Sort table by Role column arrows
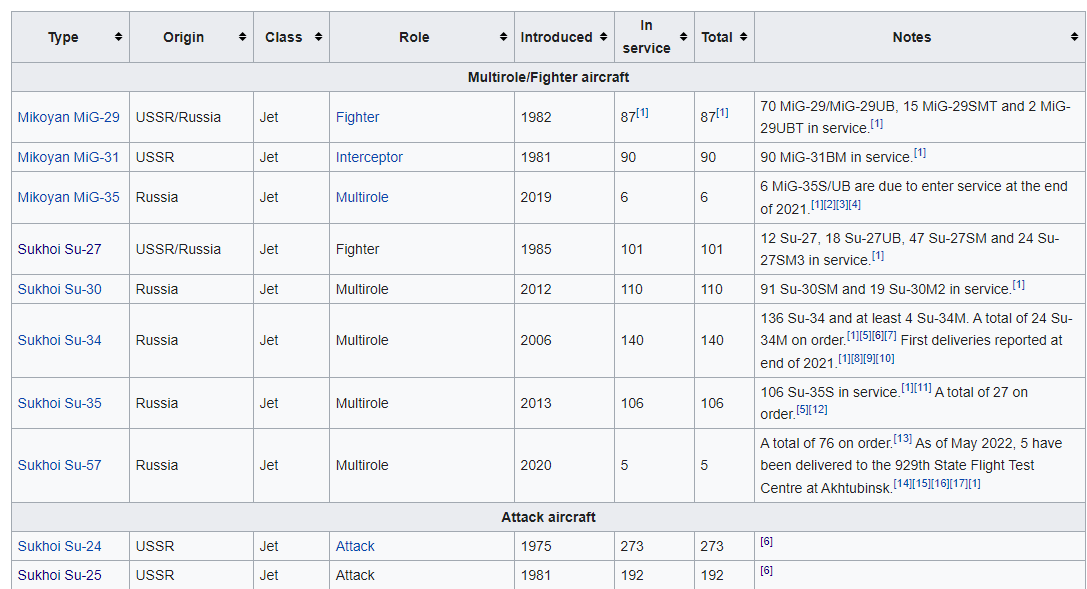The image size is (1087, 589). pyautogui.click(x=503, y=37)
